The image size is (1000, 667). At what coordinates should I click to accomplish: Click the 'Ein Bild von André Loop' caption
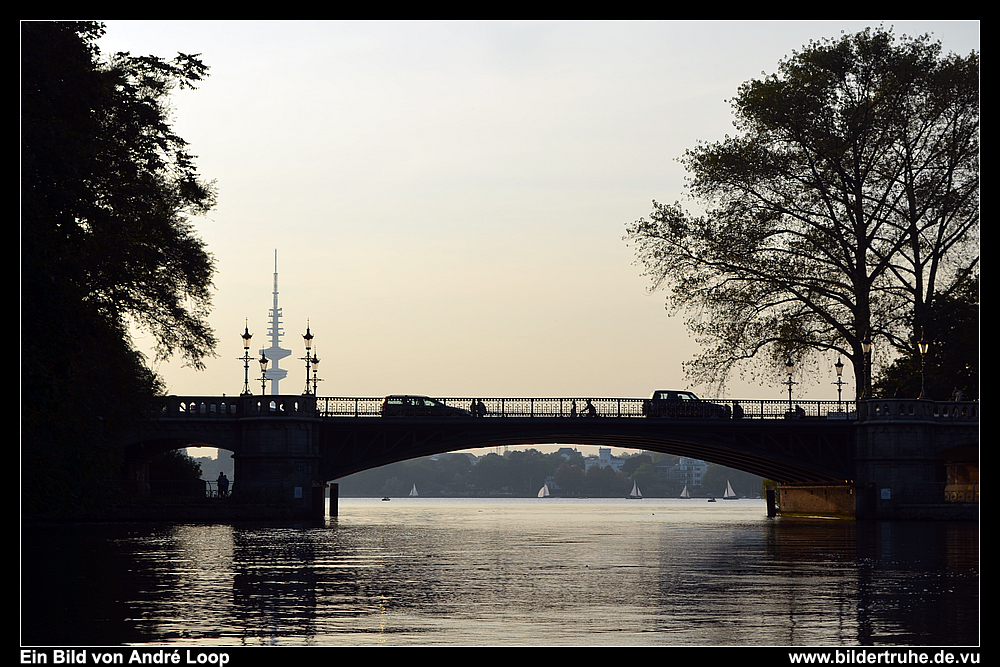[124, 657]
